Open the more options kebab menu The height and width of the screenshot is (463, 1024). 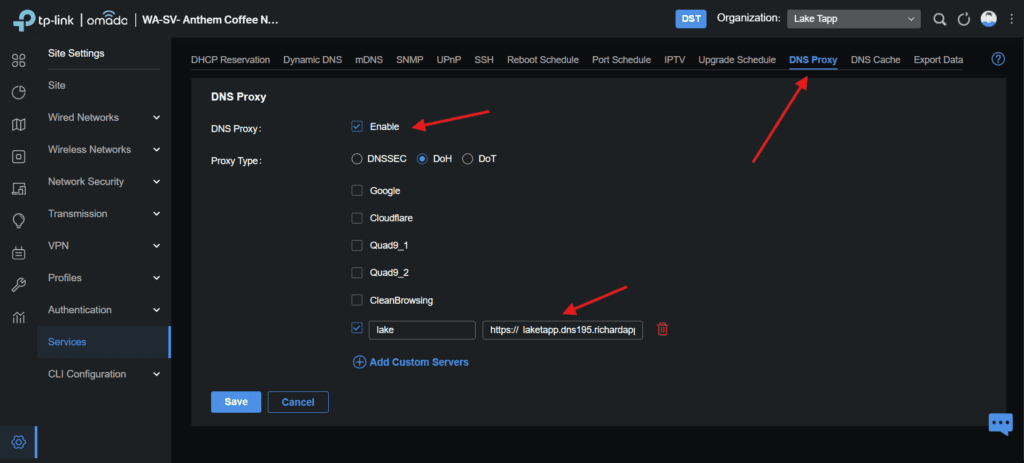coord(1011,19)
